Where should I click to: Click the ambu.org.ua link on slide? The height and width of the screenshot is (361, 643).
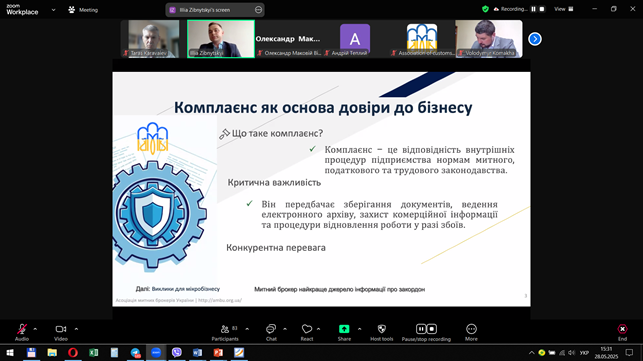[x=220, y=300]
